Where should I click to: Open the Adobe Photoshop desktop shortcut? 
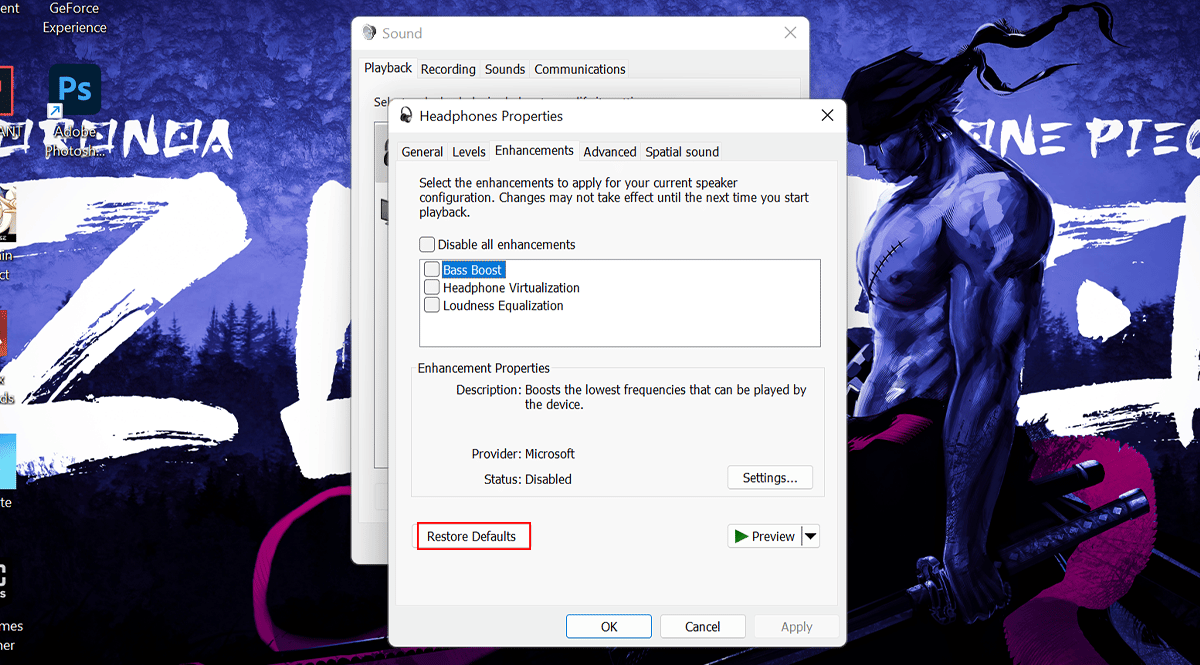coord(75,110)
